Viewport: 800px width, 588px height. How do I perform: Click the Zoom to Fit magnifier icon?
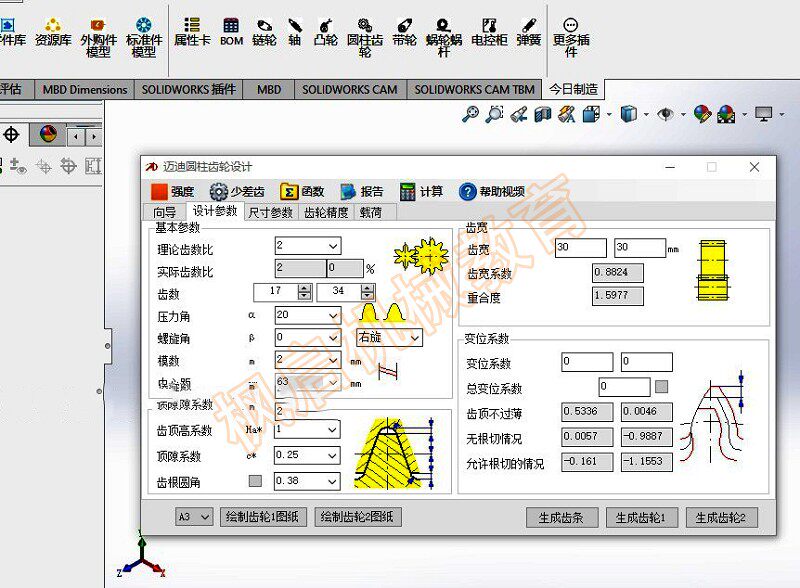pyautogui.click(x=470, y=114)
